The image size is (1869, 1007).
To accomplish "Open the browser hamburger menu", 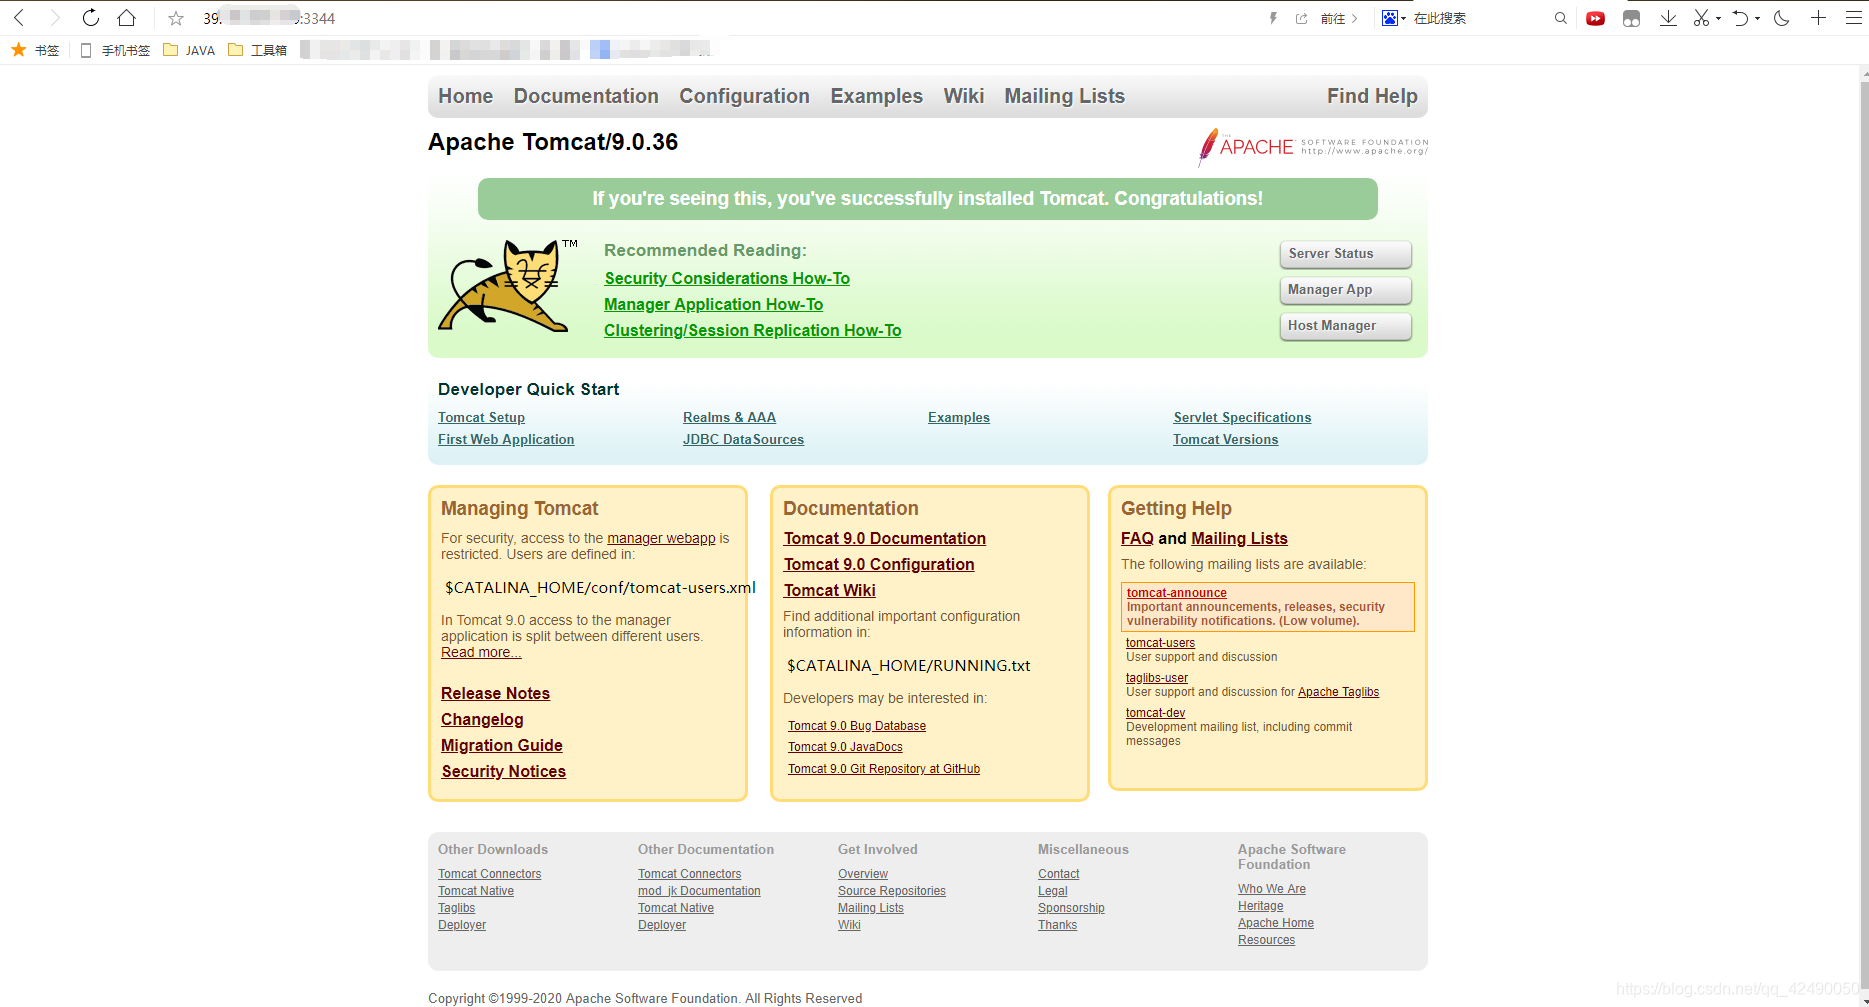I will (1853, 17).
